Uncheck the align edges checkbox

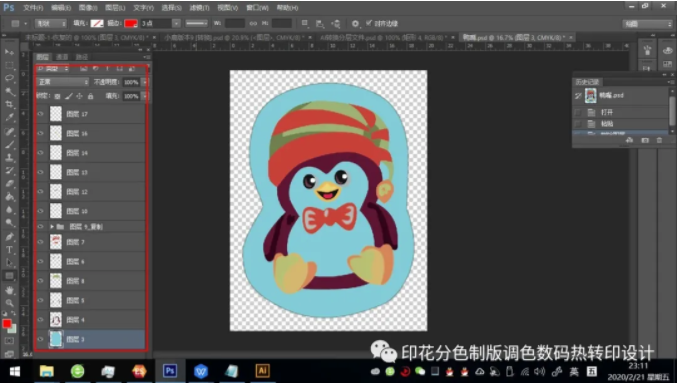(x=369, y=23)
